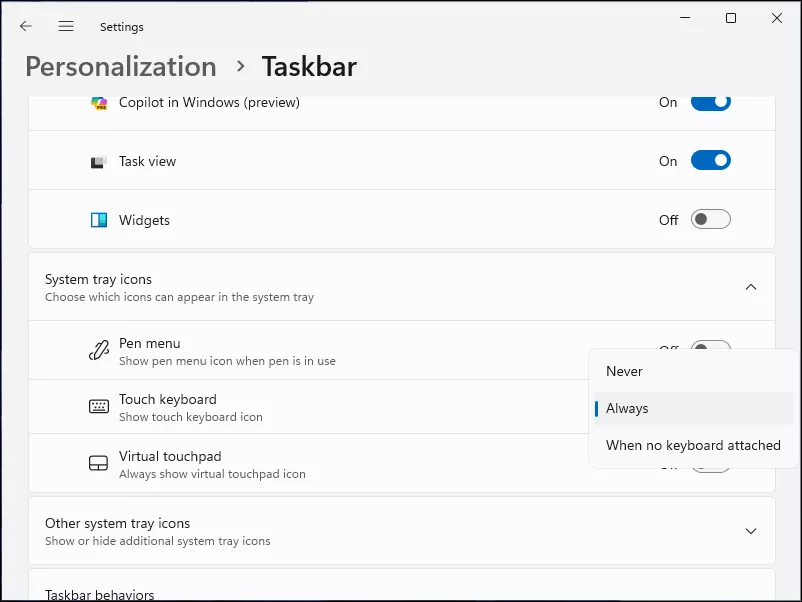The width and height of the screenshot is (802, 602).
Task: Click 'Show touch keyboard icon' description
Action: [x=191, y=417]
